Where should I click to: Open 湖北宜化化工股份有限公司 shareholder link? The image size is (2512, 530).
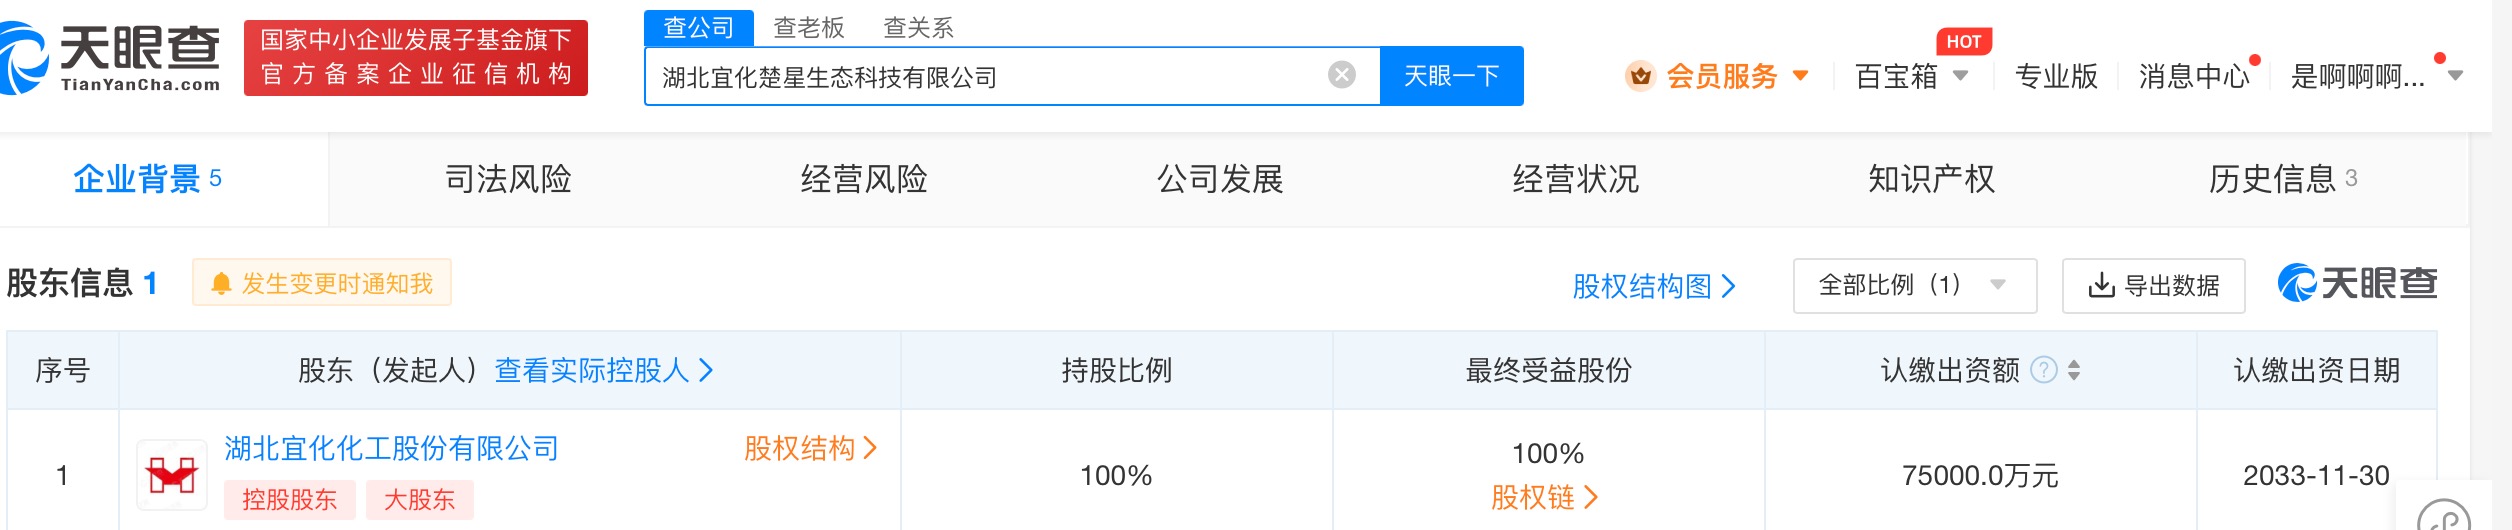point(391,448)
